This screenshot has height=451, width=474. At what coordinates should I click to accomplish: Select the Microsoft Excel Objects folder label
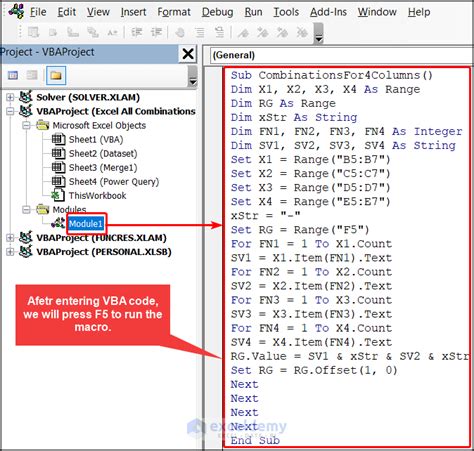[99, 126]
